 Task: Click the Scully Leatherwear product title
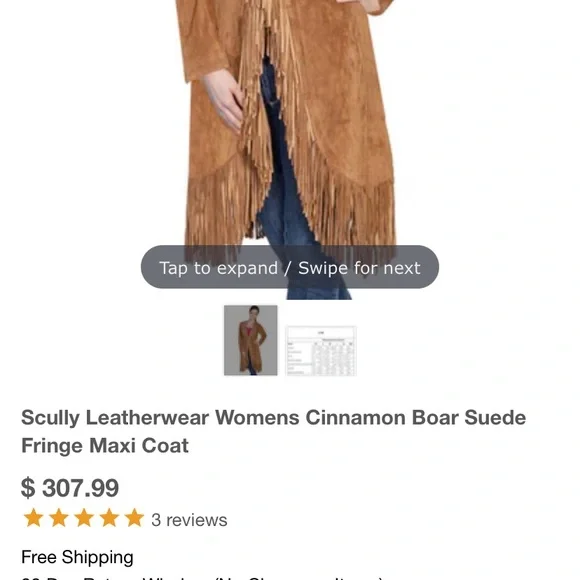tap(273, 431)
